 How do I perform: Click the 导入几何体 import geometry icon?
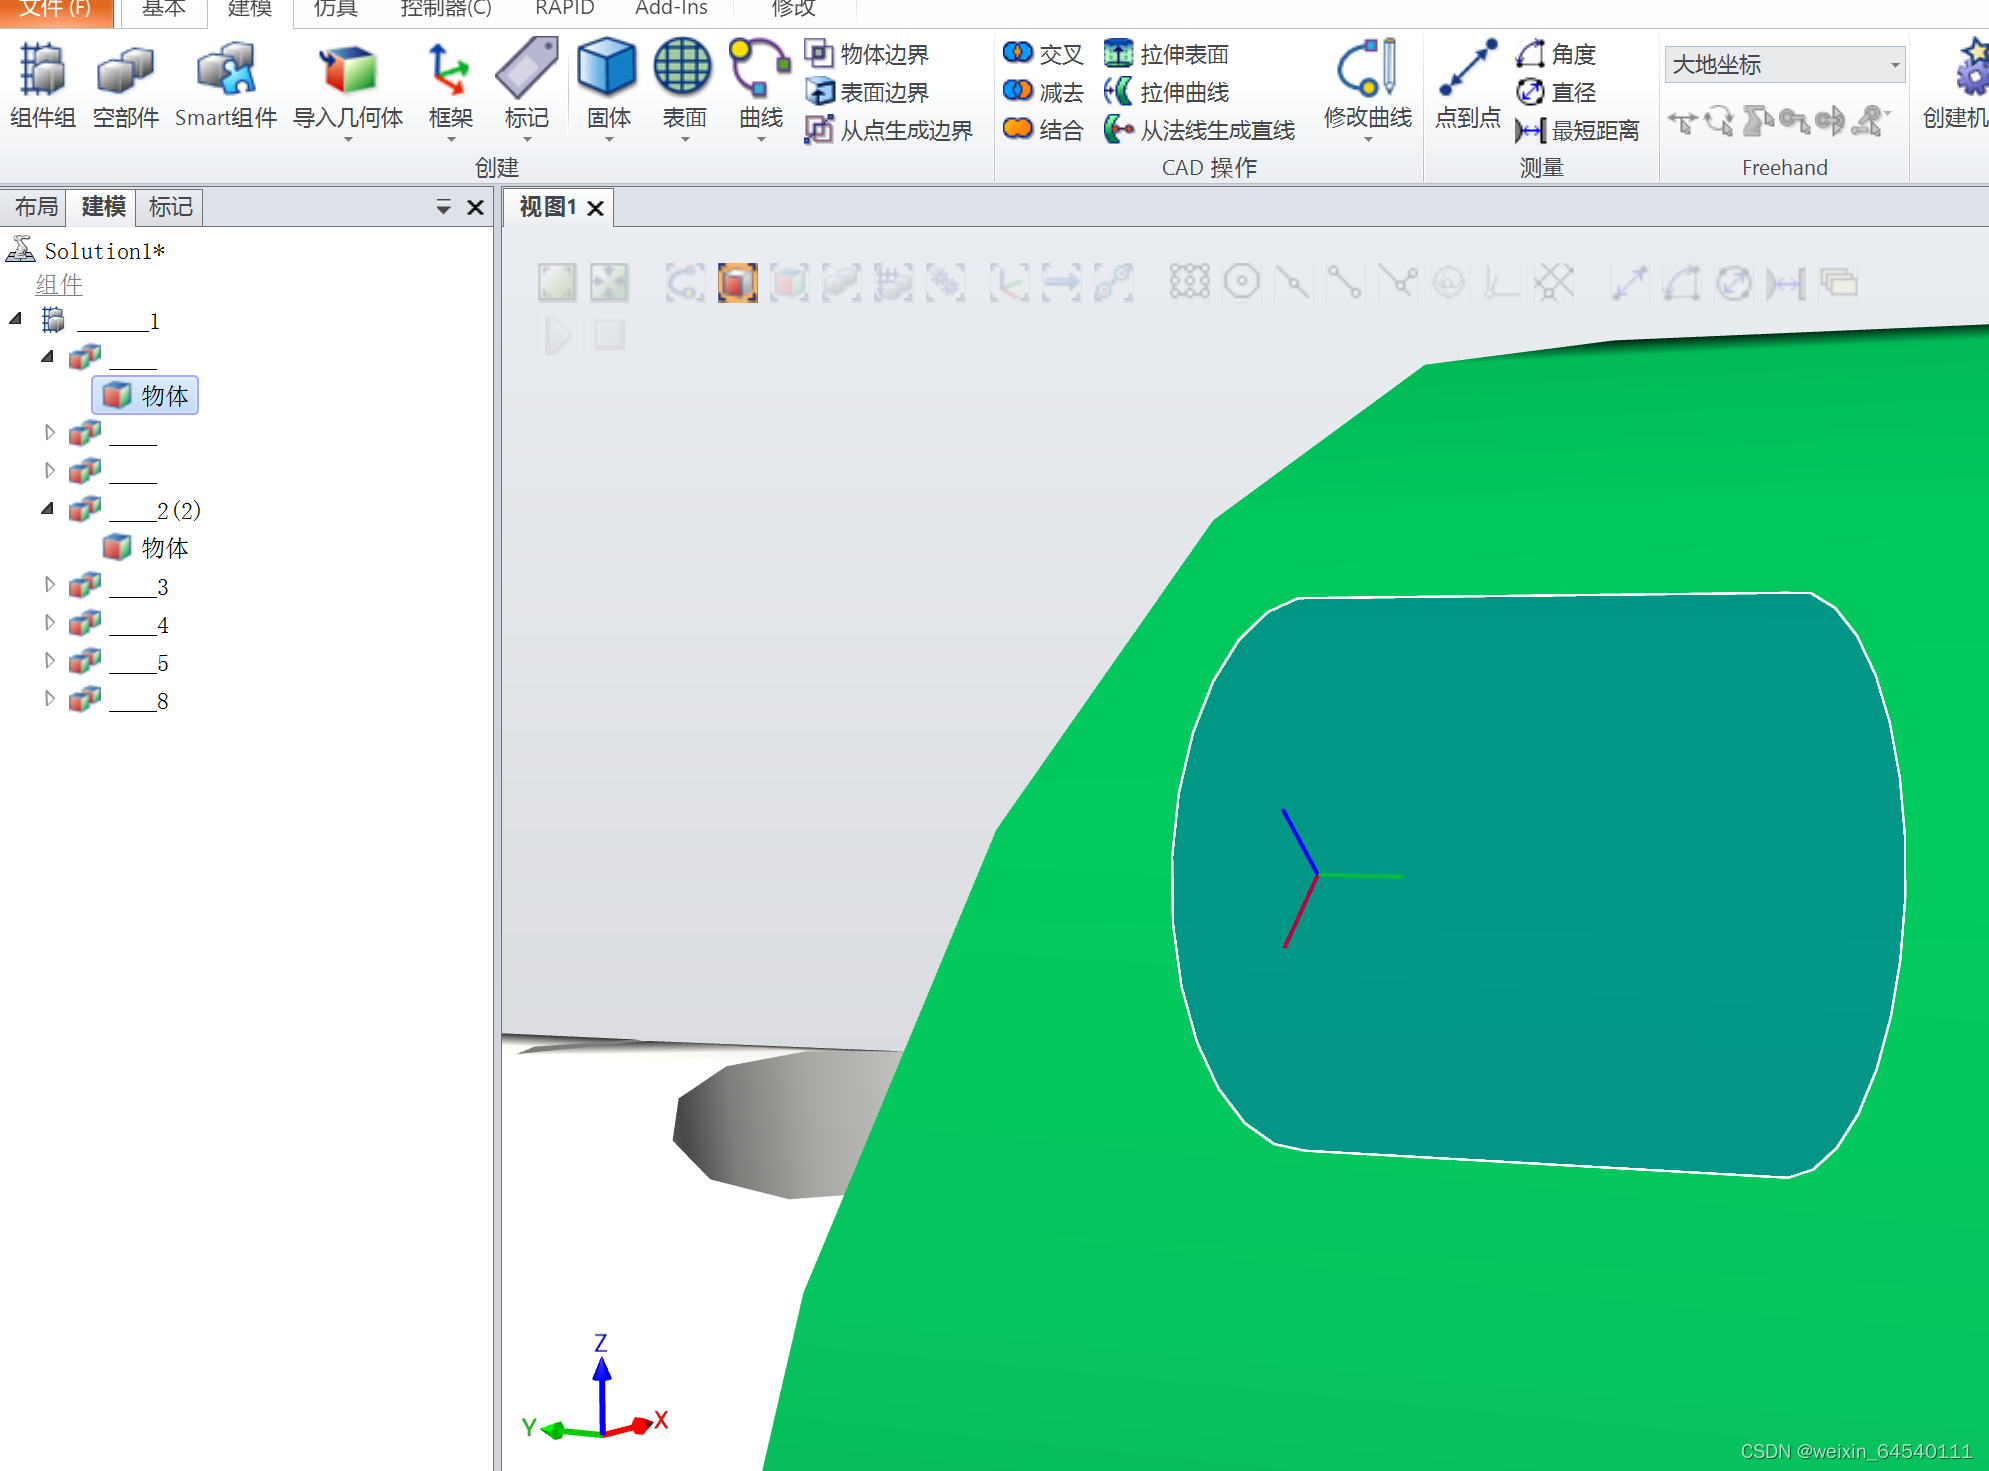[347, 70]
